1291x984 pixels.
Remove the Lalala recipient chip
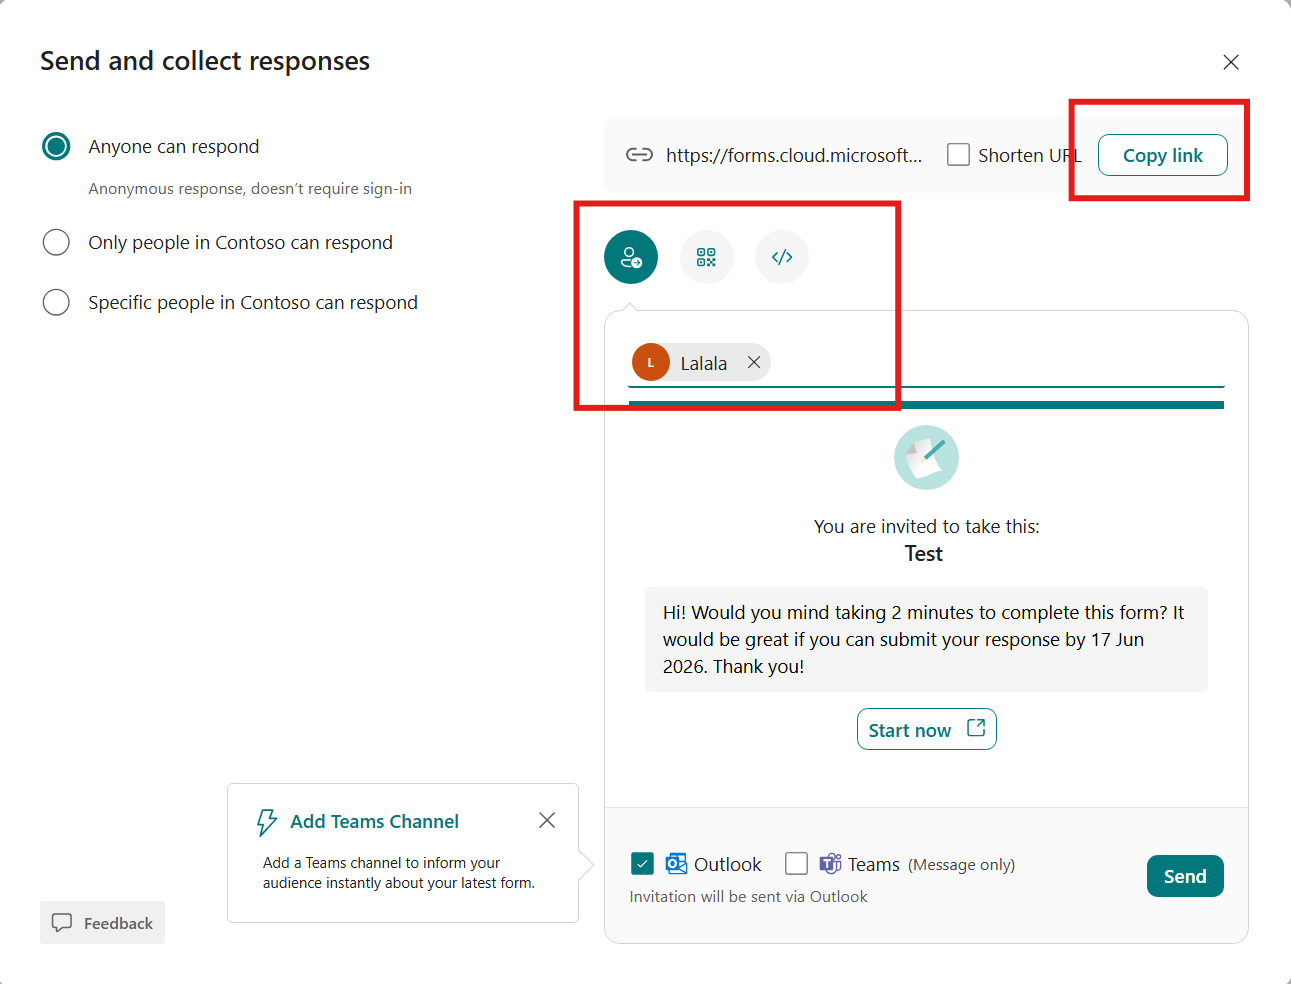tap(754, 362)
